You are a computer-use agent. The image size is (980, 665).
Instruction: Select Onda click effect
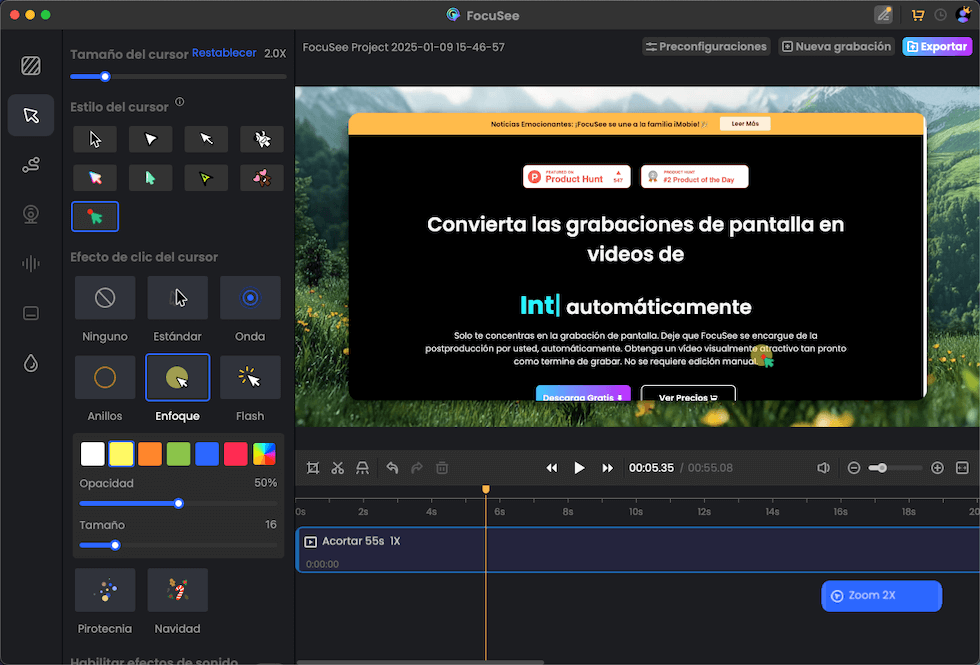click(250, 298)
